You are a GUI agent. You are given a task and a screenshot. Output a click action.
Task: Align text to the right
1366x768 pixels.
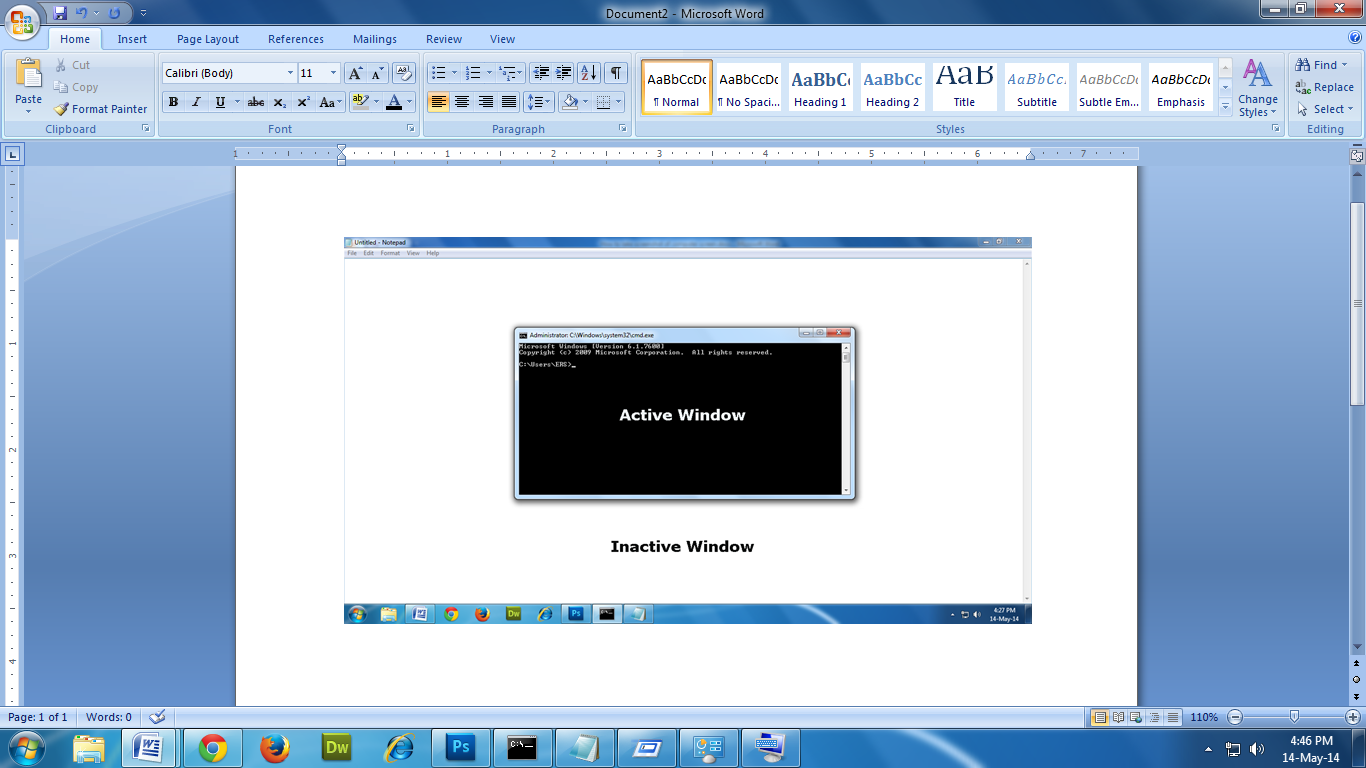coord(486,102)
